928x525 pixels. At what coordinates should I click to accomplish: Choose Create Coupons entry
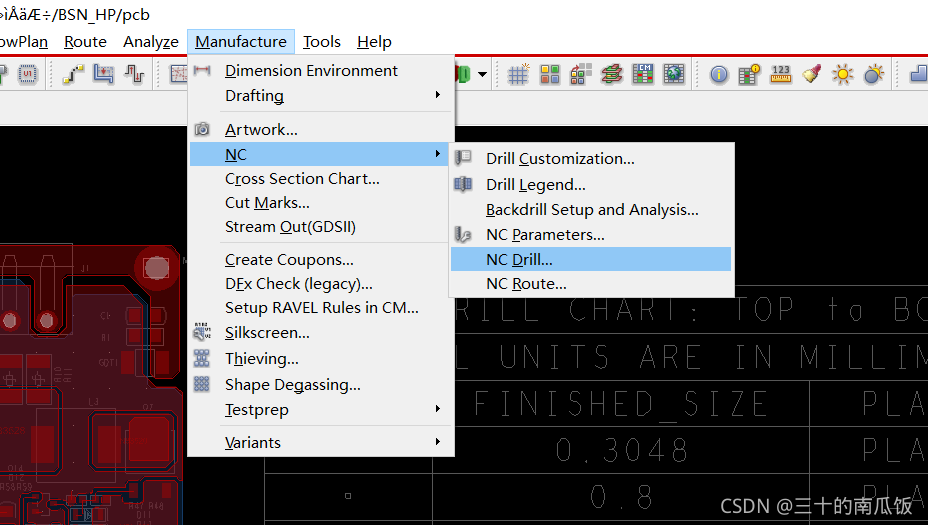click(x=321, y=260)
